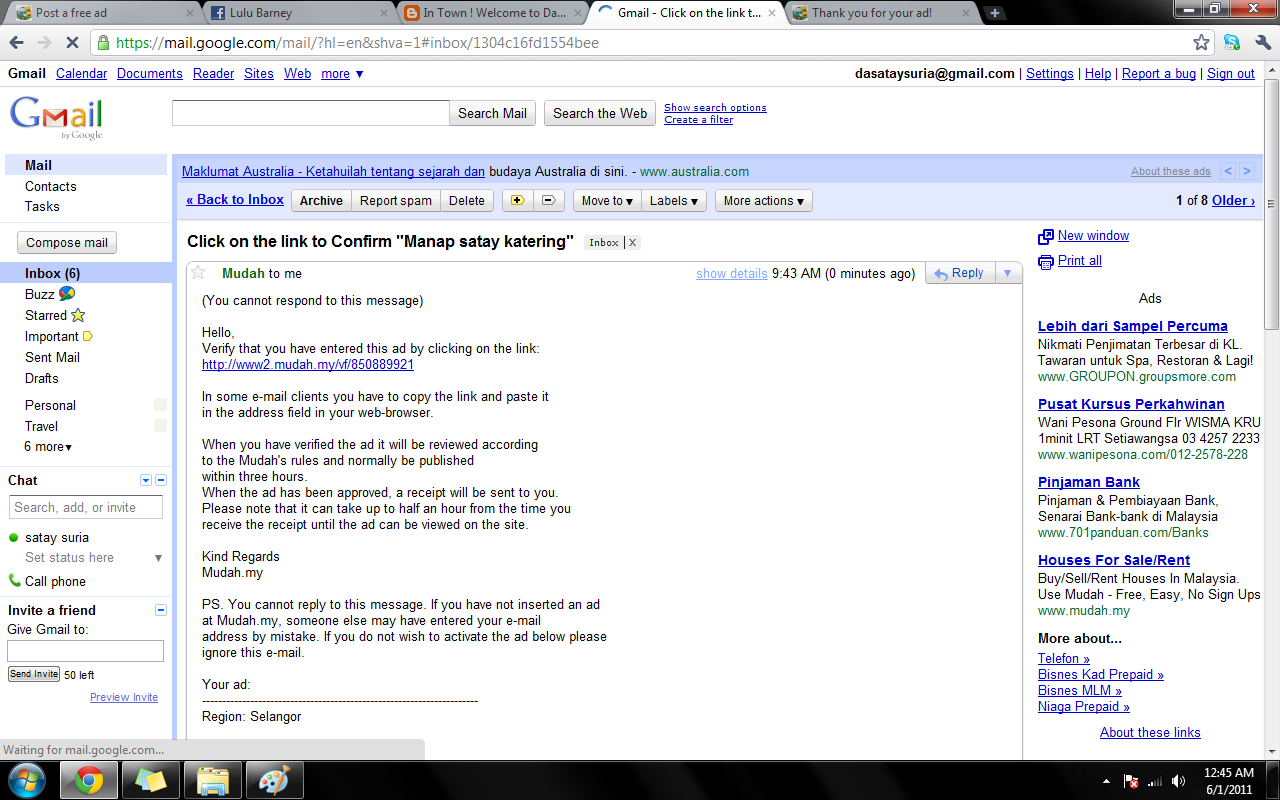Open file explorer from taskbar
The width and height of the screenshot is (1280, 800).
(x=212, y=780)
